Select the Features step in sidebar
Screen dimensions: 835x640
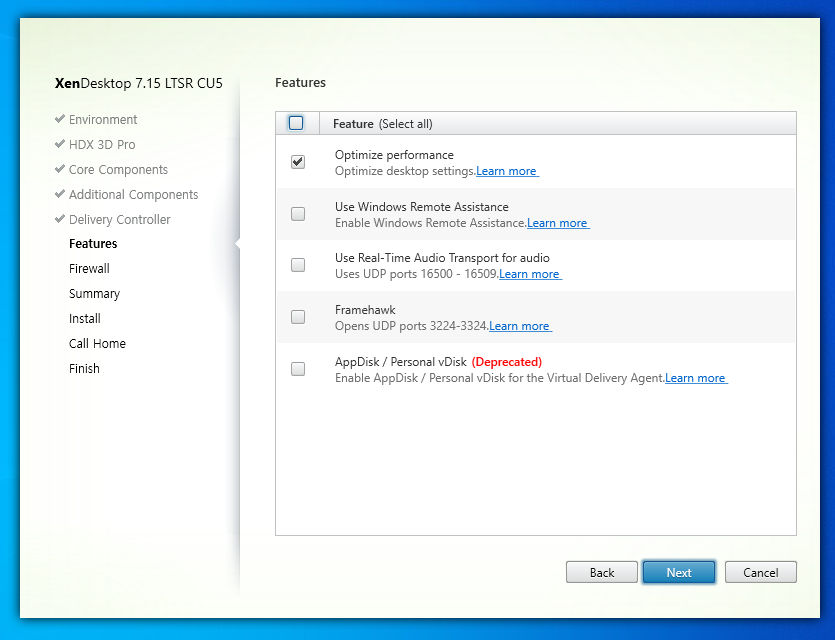point(93,243)
